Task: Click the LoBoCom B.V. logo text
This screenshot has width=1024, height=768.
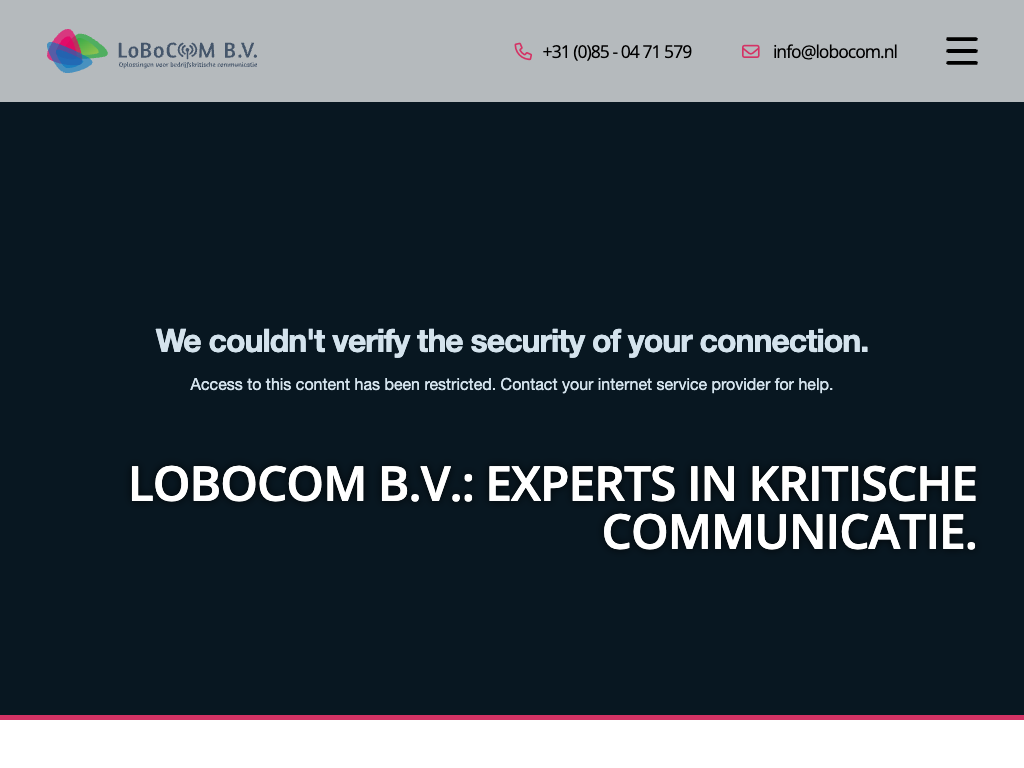Action: coord(187,48)
